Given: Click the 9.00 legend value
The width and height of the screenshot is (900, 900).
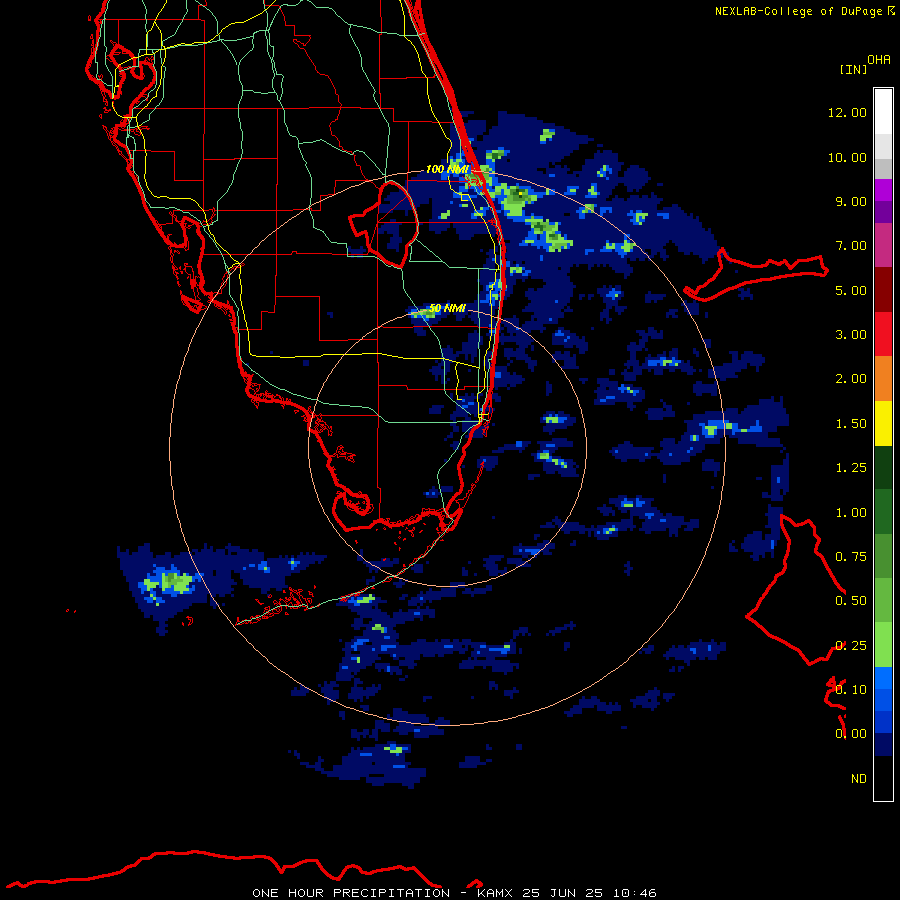Looking at the screenshot, I should pyautogui.click(x=850, y=201).
